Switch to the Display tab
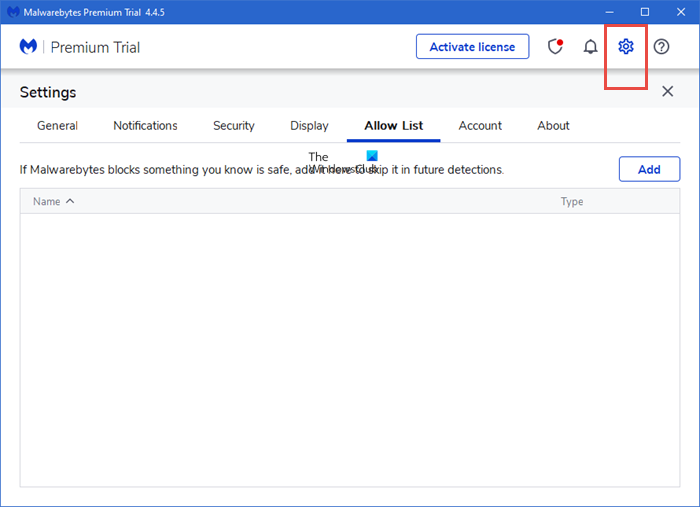 point(309,126)
